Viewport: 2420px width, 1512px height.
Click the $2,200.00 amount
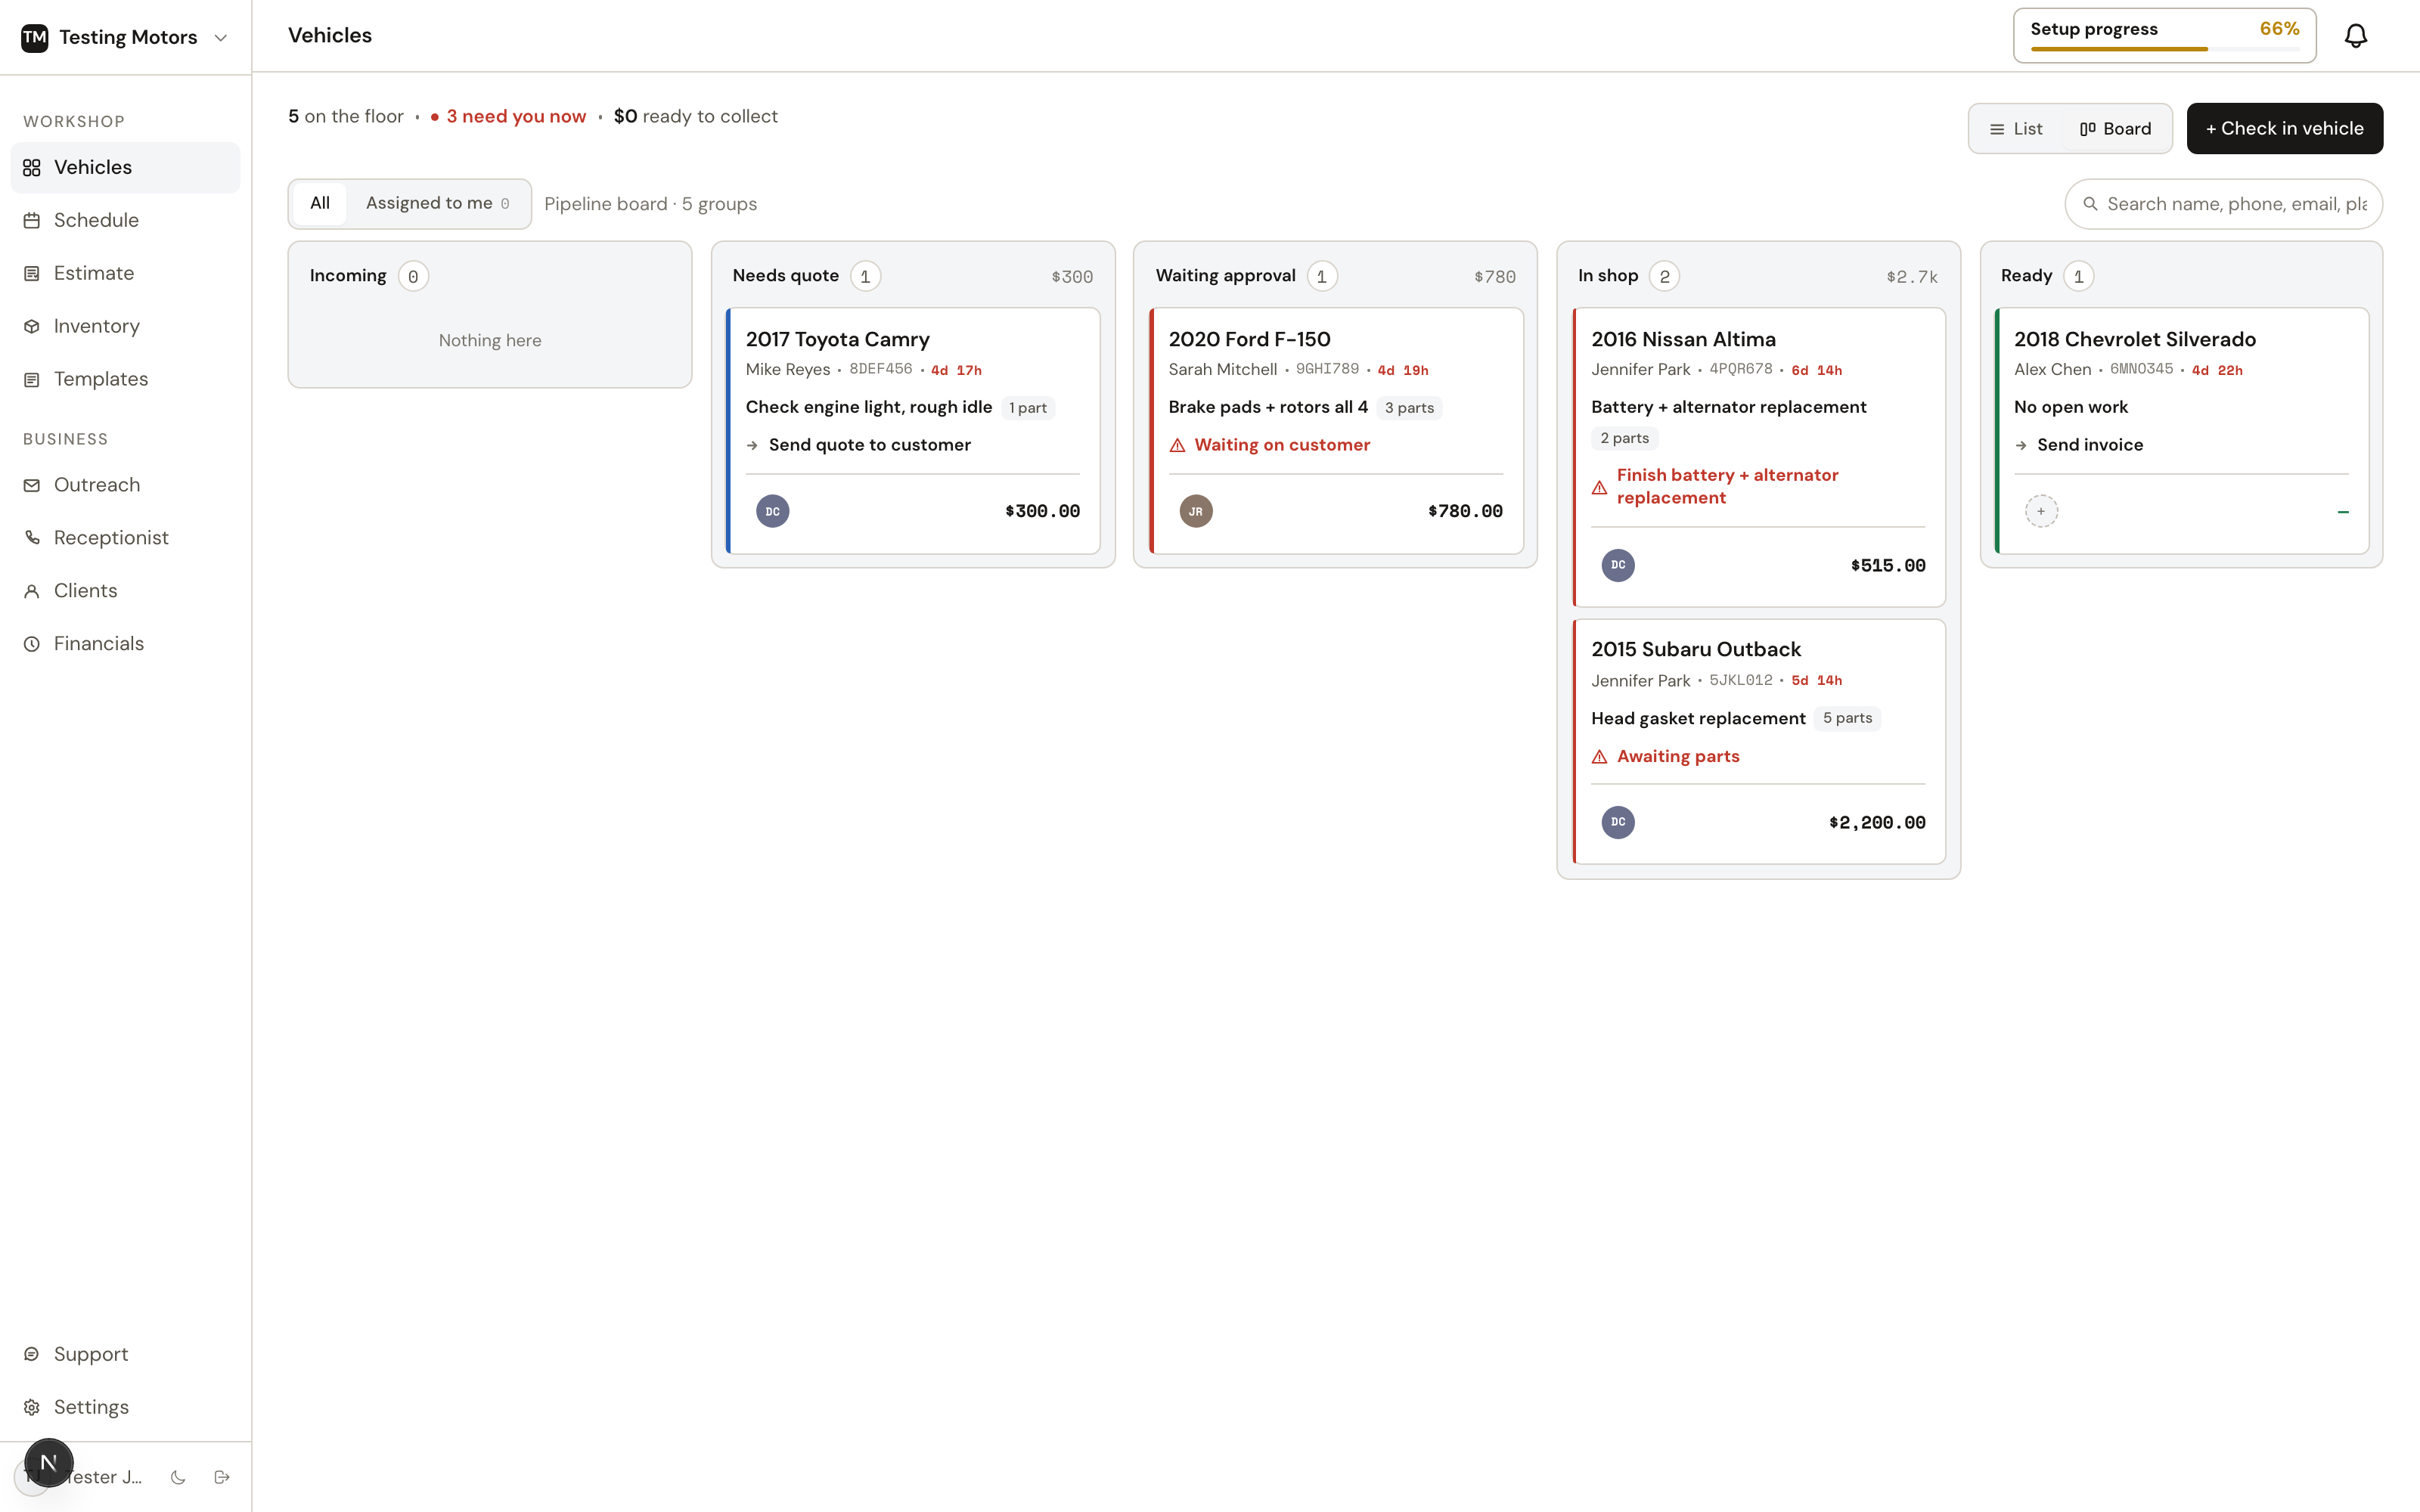point(1876,823)
